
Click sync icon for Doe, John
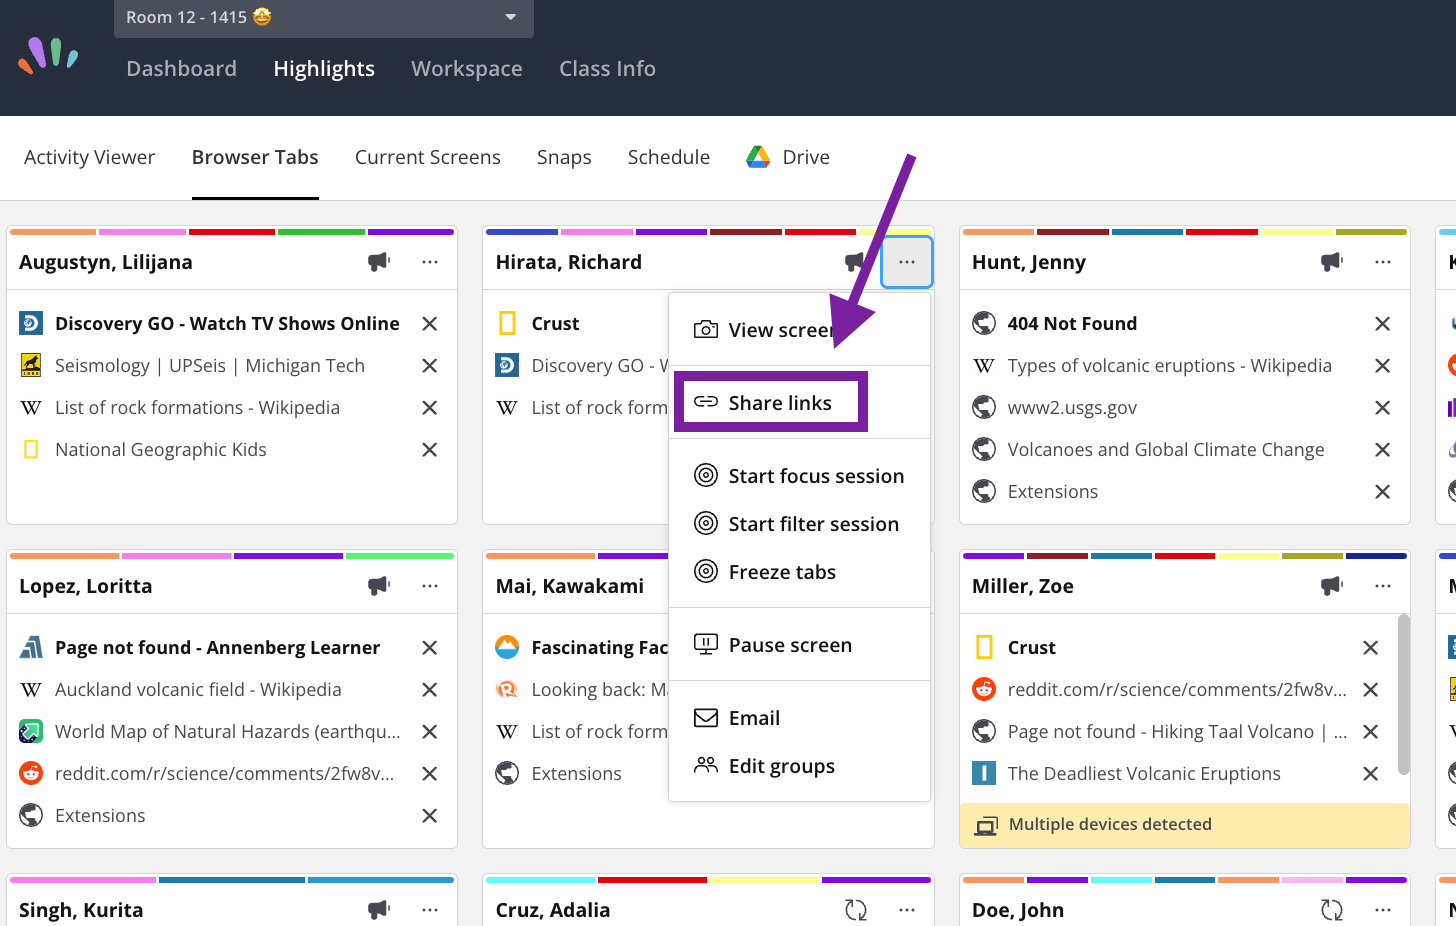pyautogui.click(x=1332, y=910)
